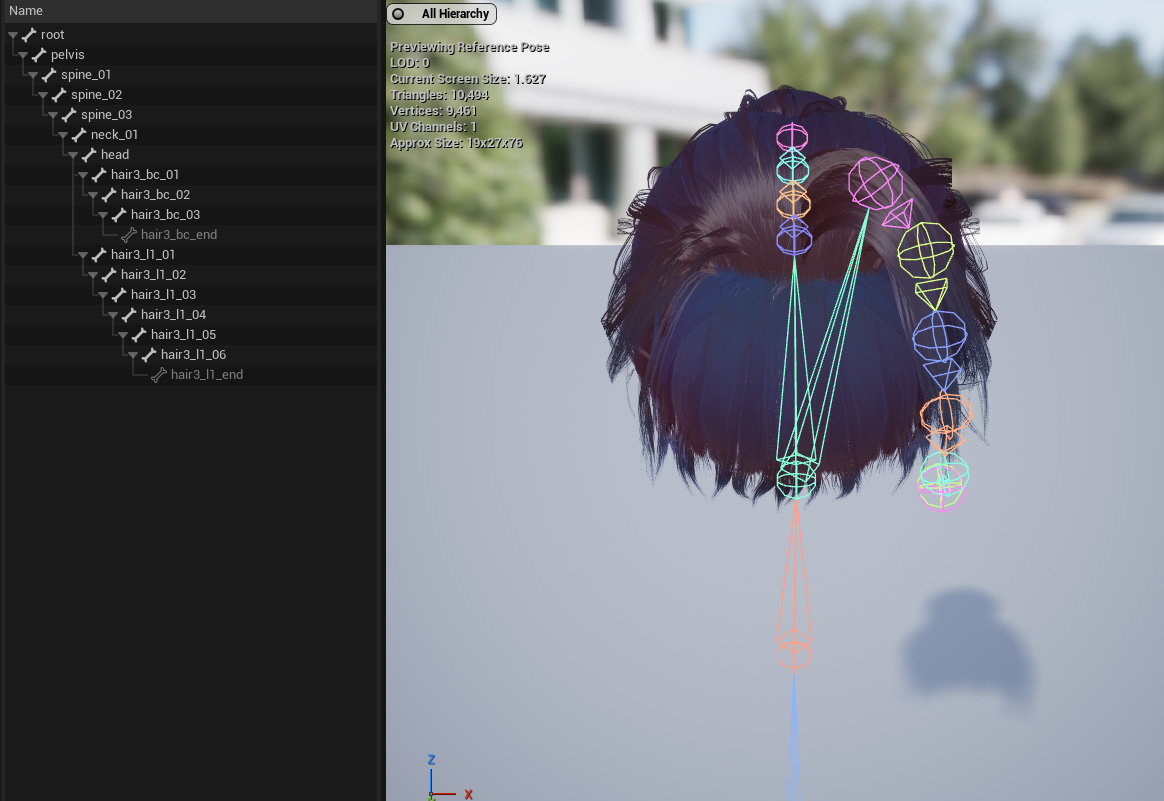Select the hair3_l1_end bone name

point(207,376)
